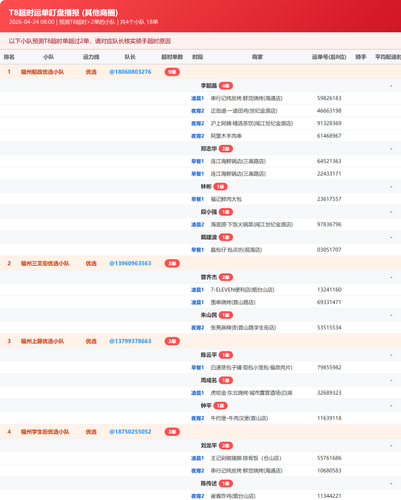Click order number 32689323

[x=329, y=393]
